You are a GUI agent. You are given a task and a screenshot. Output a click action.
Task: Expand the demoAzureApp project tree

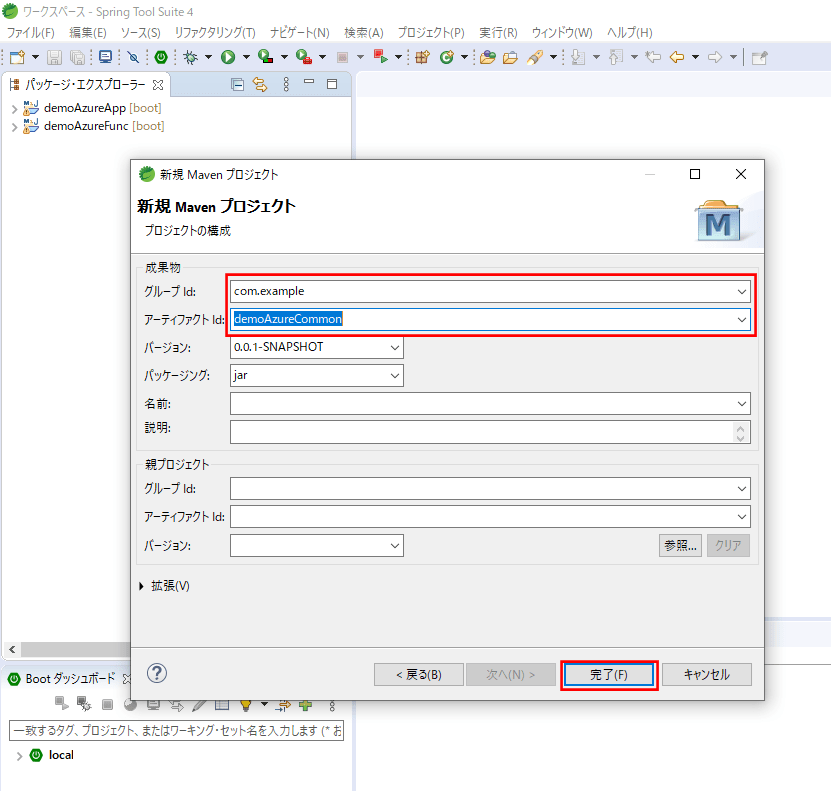(x=14, y=108)
